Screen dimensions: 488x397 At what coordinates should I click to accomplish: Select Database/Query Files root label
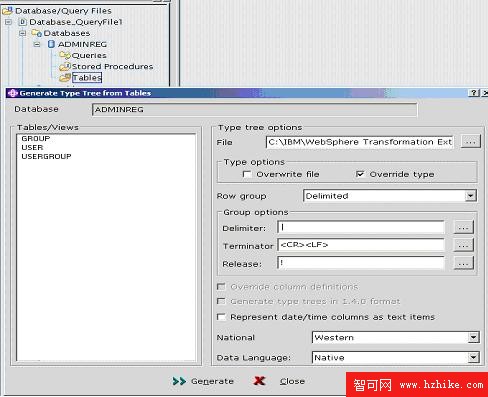63,11
